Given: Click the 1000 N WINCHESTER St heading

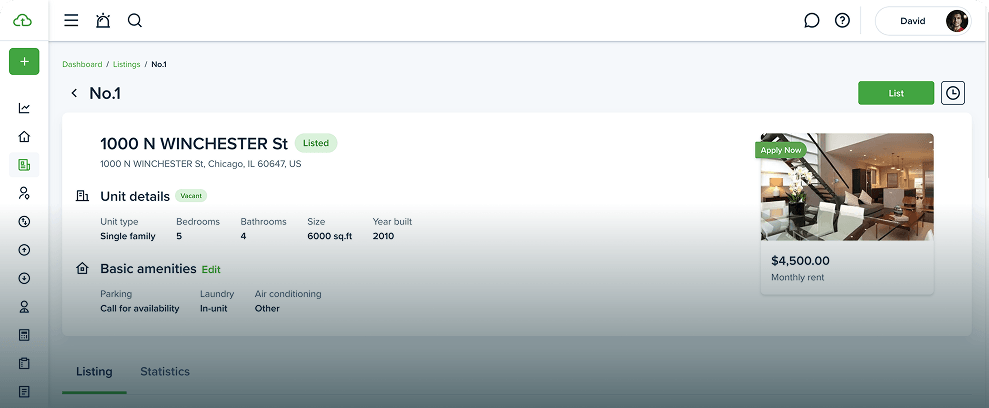Looking at the screenshot, I should pyautogui.click(x=194, y=143).
